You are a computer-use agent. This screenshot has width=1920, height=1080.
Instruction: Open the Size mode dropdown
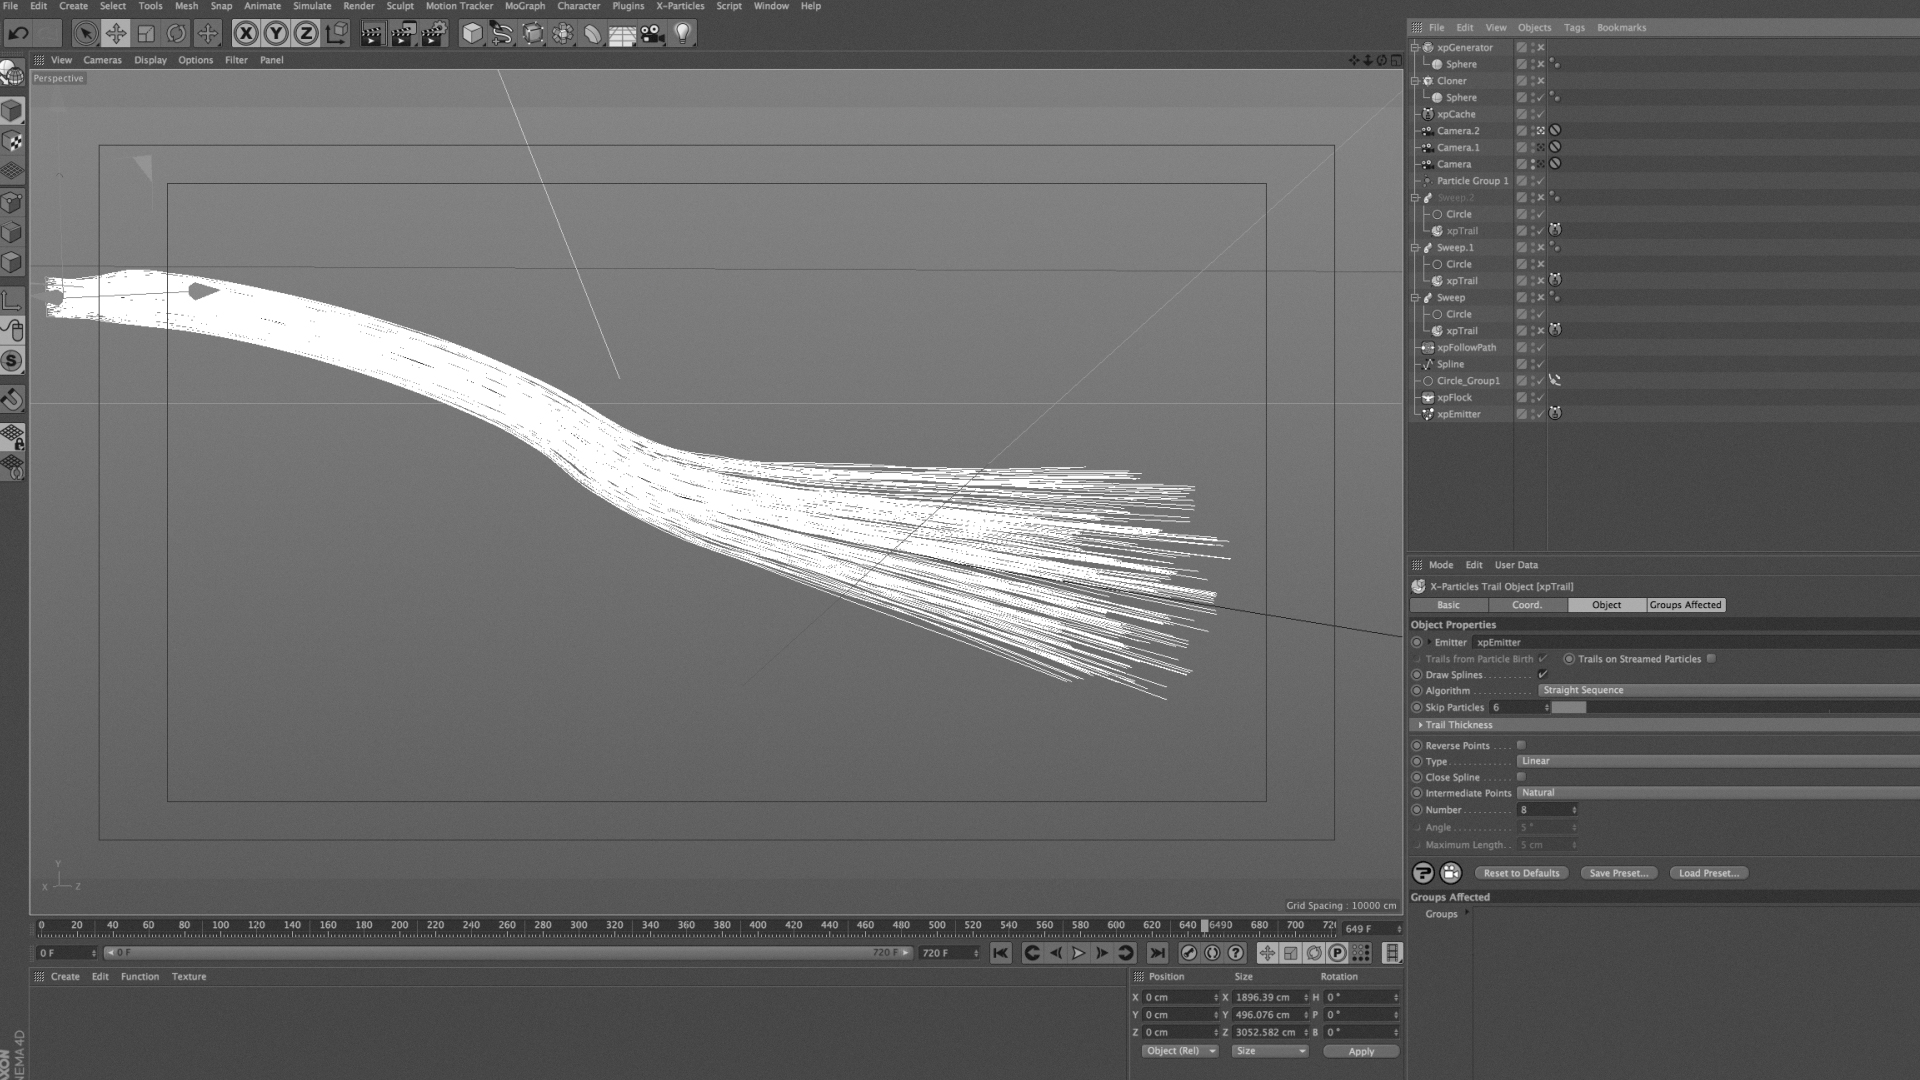(1270, 1051)
